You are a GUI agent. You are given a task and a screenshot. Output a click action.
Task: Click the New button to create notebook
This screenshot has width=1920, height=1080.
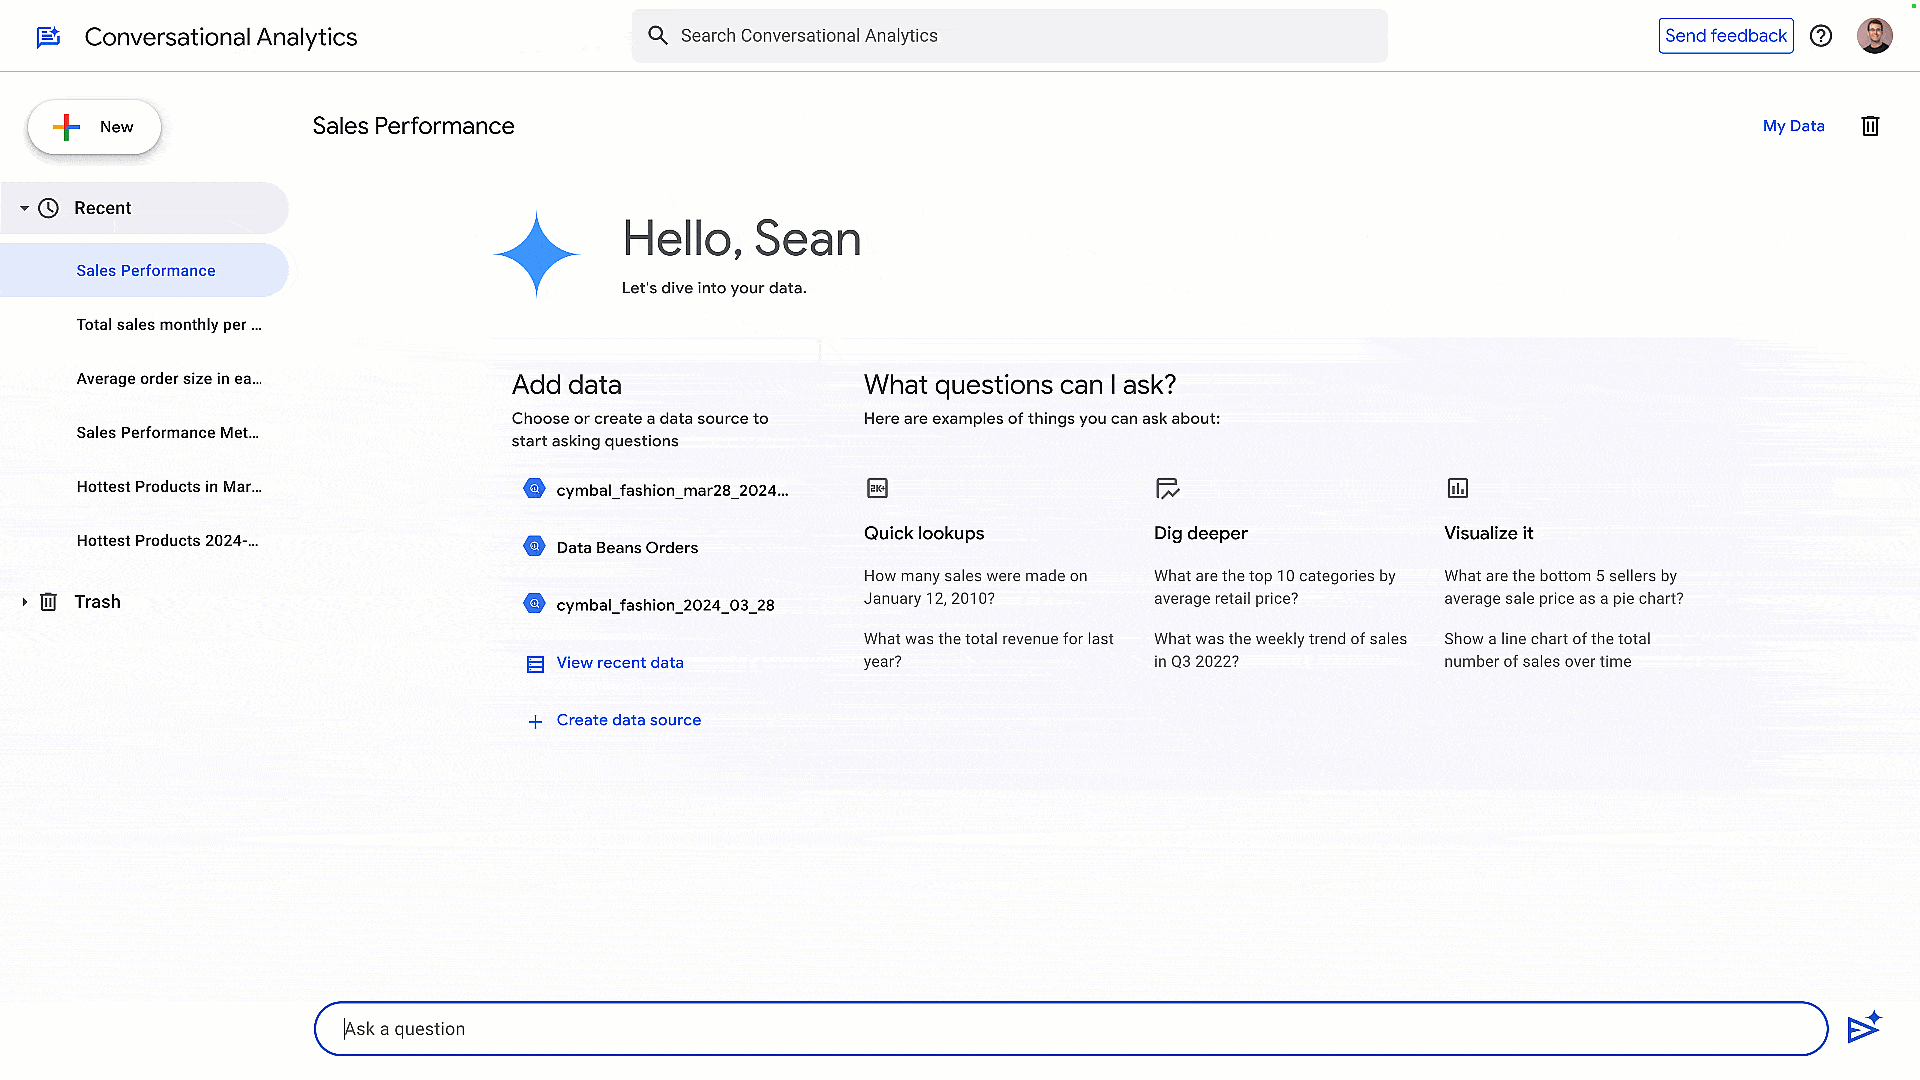coord(94,127)
